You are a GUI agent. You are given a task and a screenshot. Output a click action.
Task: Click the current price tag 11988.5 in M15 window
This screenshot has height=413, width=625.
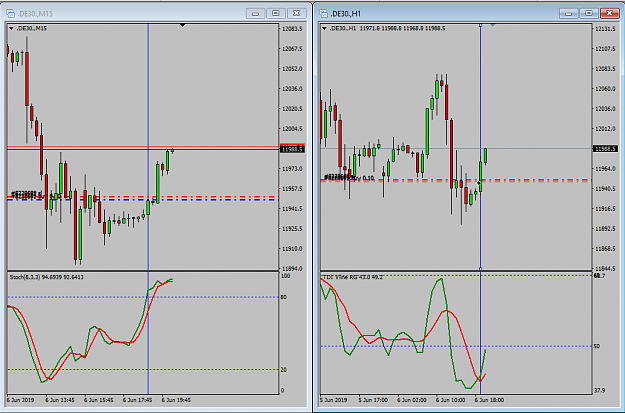[x=292, y=149]
